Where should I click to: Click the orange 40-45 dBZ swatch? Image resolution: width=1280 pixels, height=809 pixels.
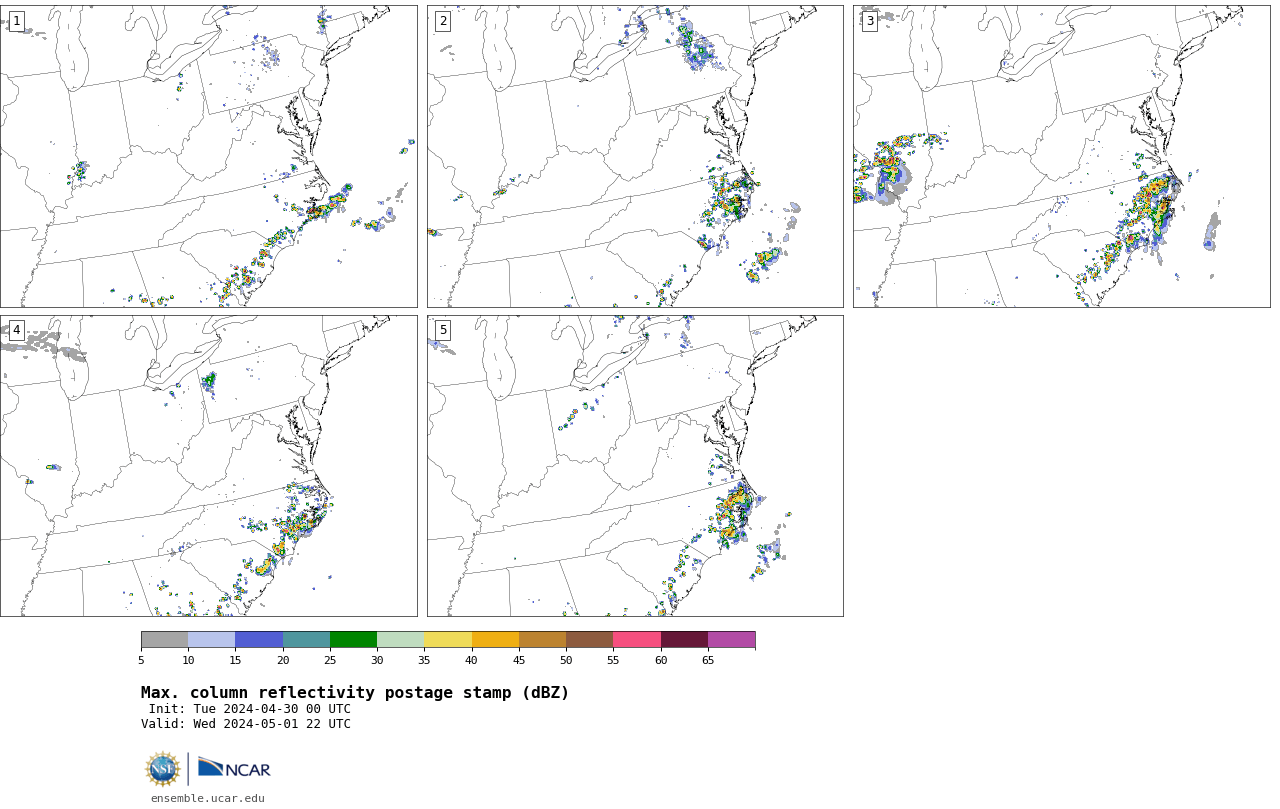495,640
